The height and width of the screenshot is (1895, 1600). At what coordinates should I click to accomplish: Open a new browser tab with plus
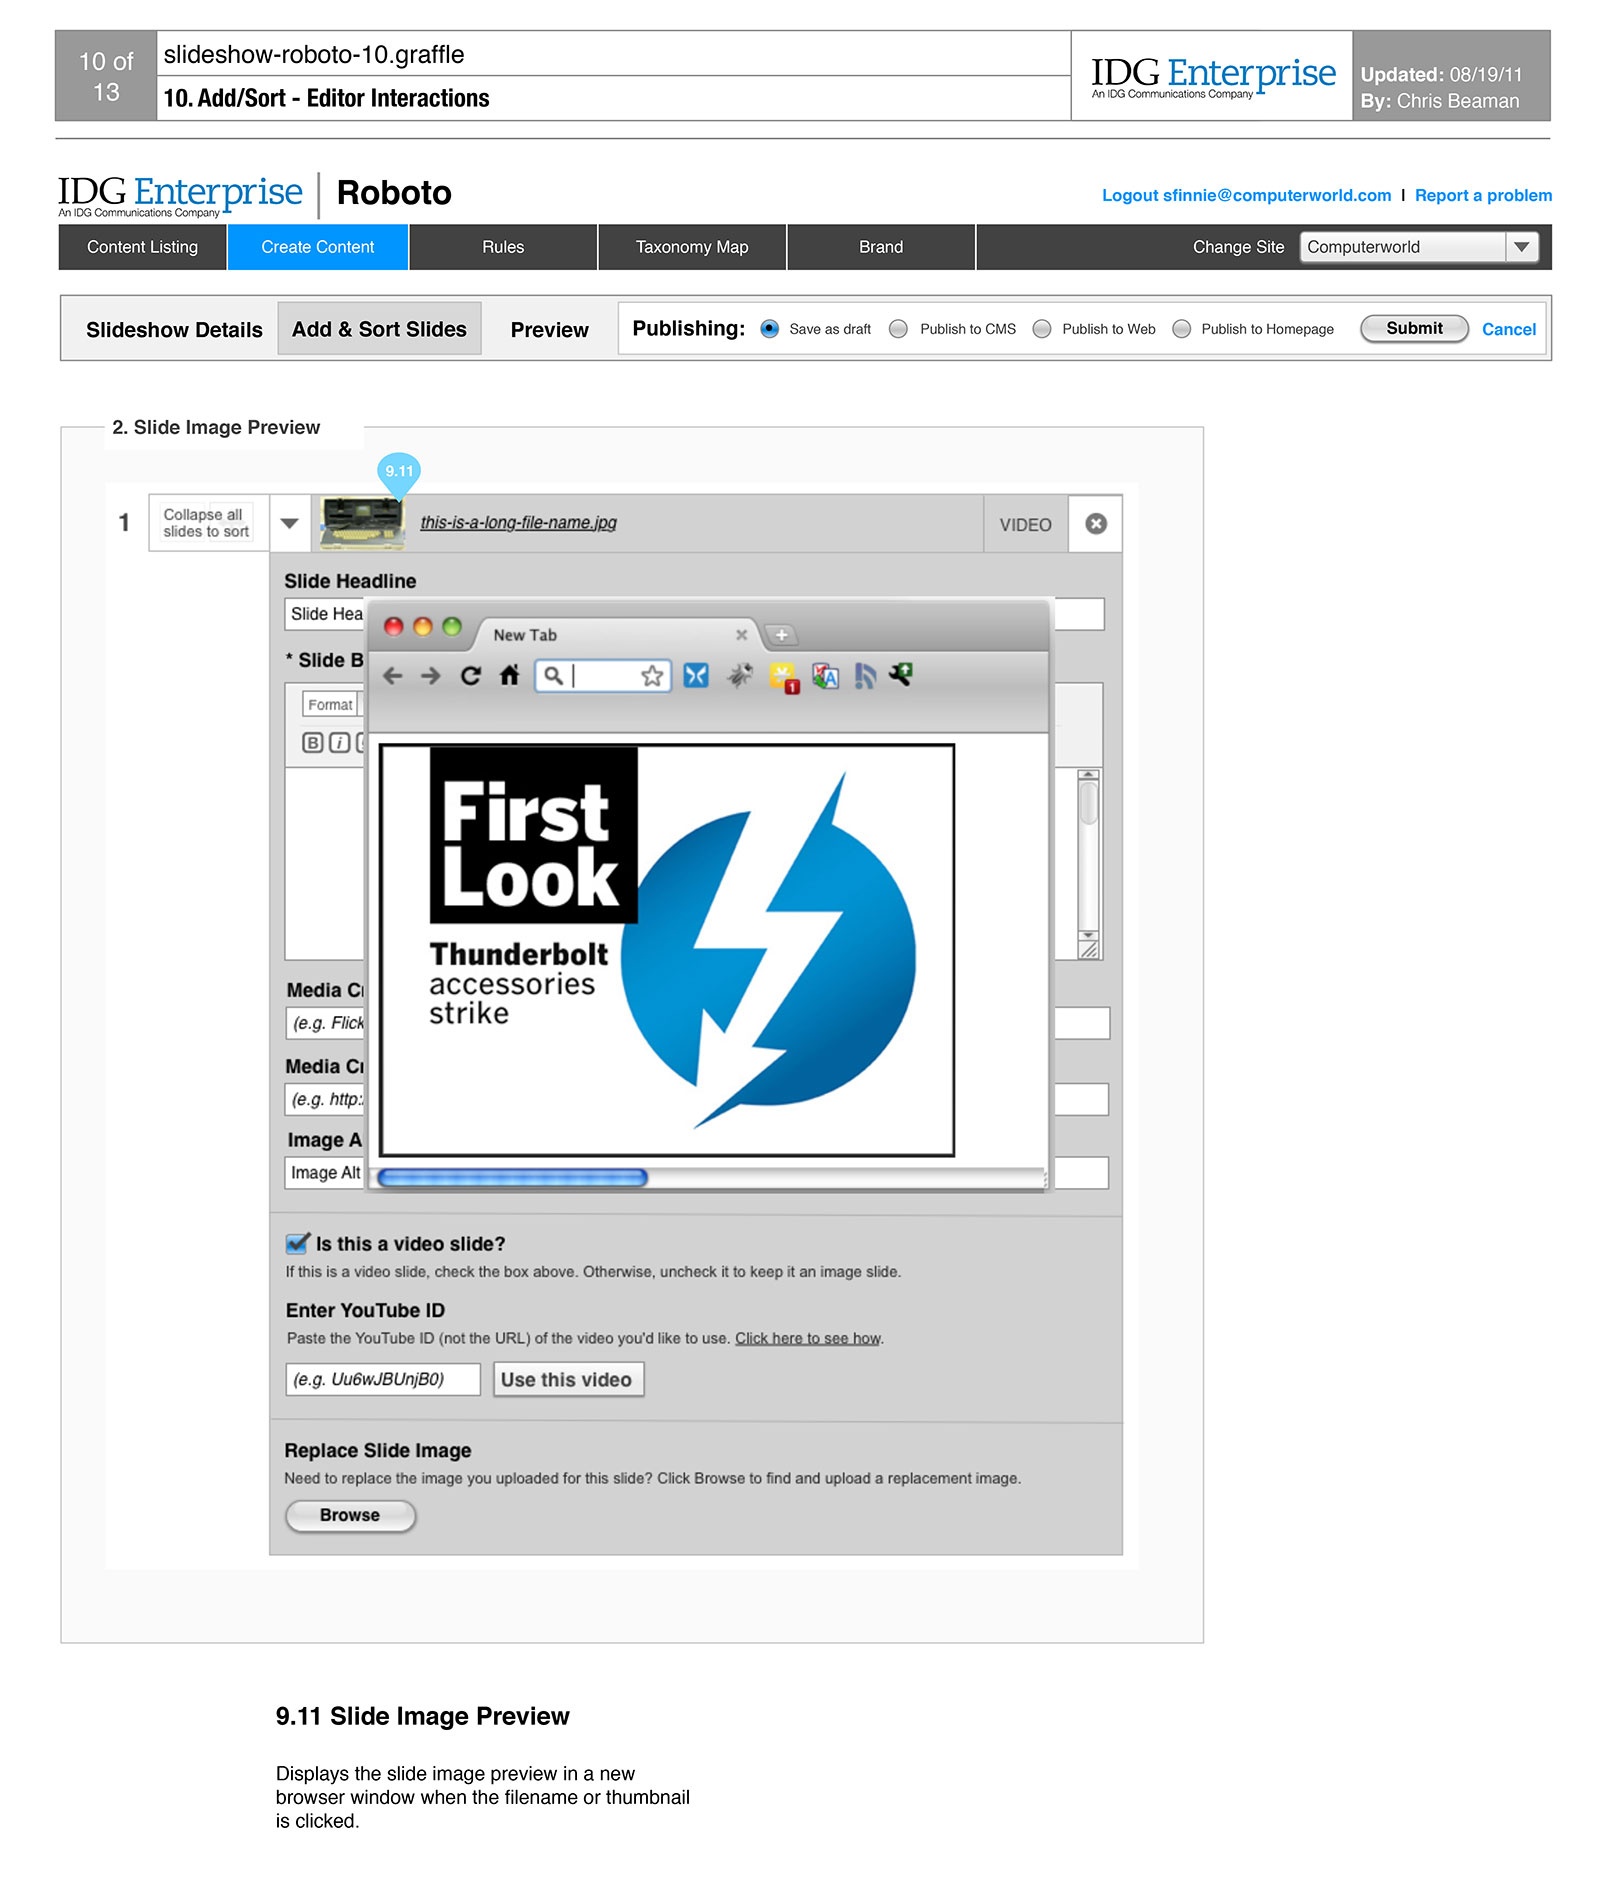pyautogui.click(x=781, y=635)
